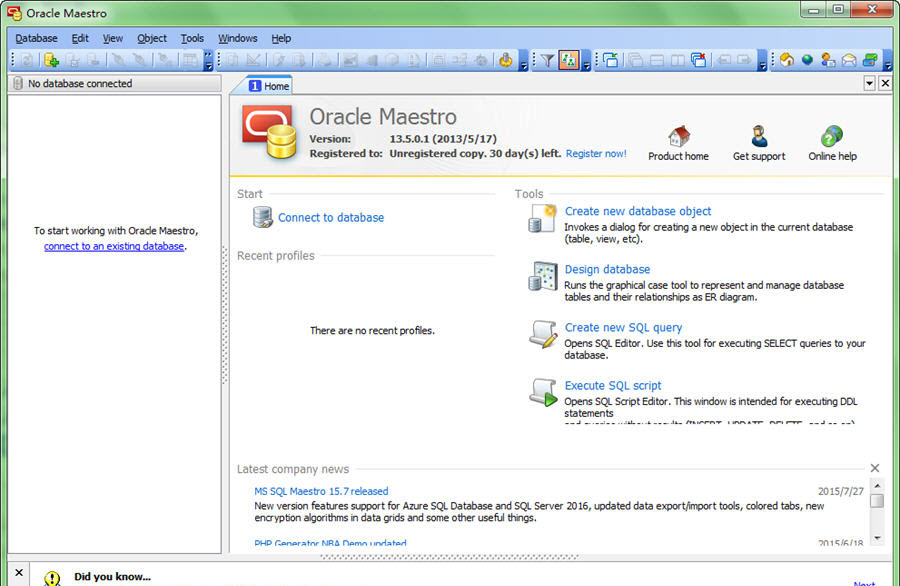Click the database icon next to No database connected
This screenshot has height=586, width=900.
click(18, 84)
